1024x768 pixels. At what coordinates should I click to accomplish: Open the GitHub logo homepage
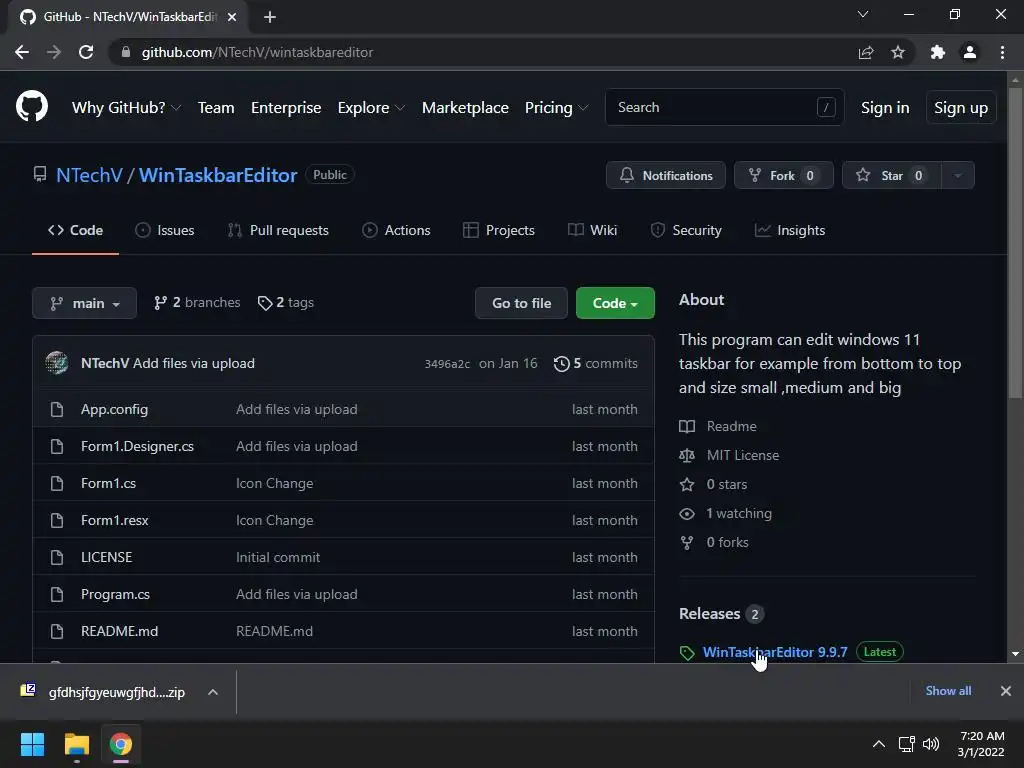32,107
